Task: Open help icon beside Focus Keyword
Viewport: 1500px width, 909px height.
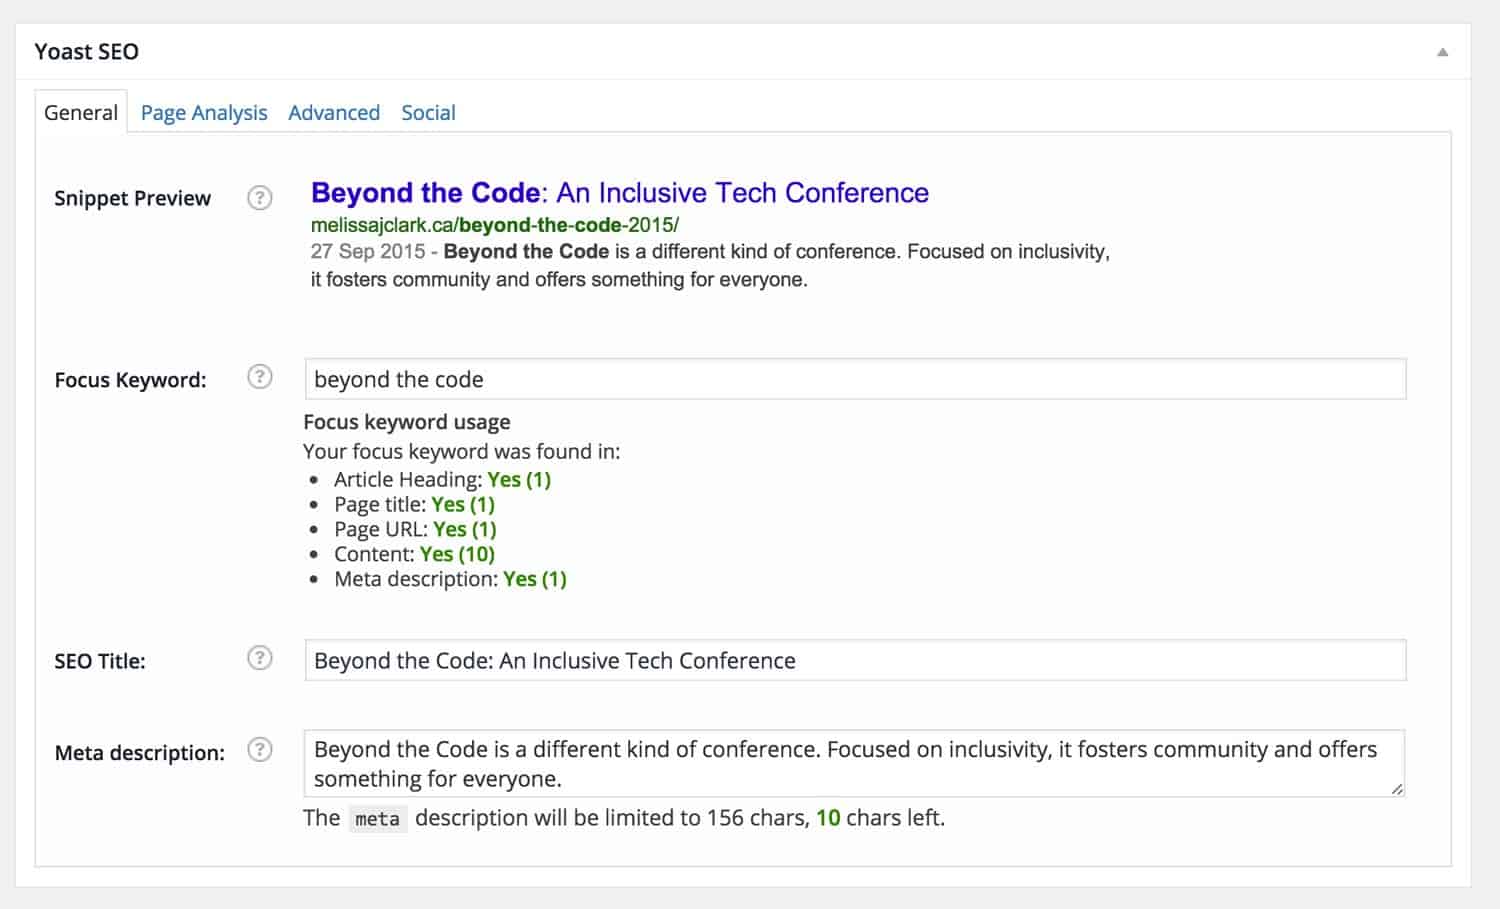Action: pos(260,376)
